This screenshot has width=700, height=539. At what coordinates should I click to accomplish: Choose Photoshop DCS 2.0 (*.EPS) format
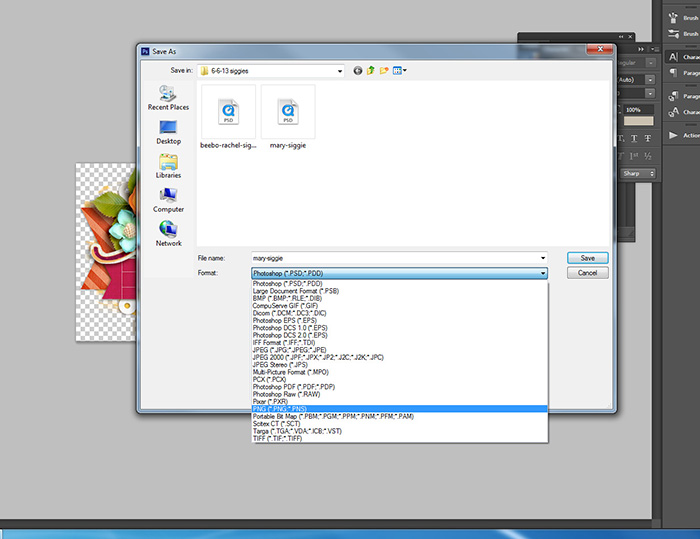[x=399, y=335]
